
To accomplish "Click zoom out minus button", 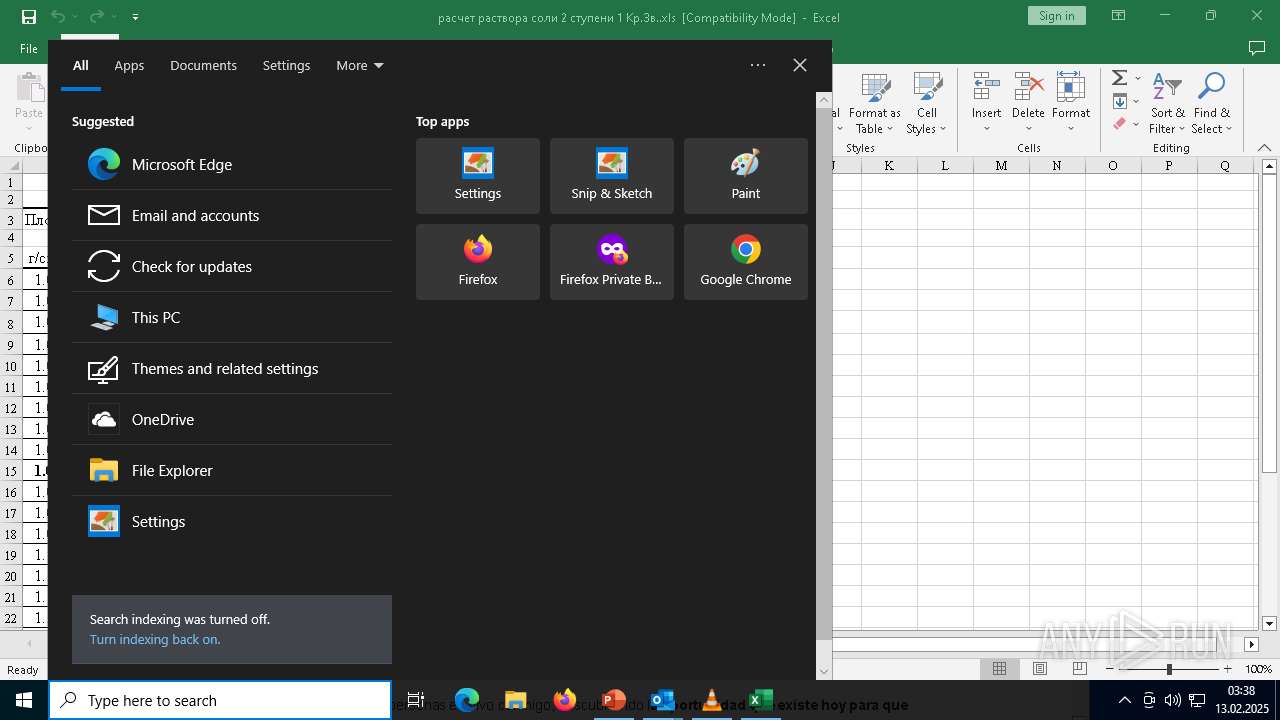I will [1111, 669].
